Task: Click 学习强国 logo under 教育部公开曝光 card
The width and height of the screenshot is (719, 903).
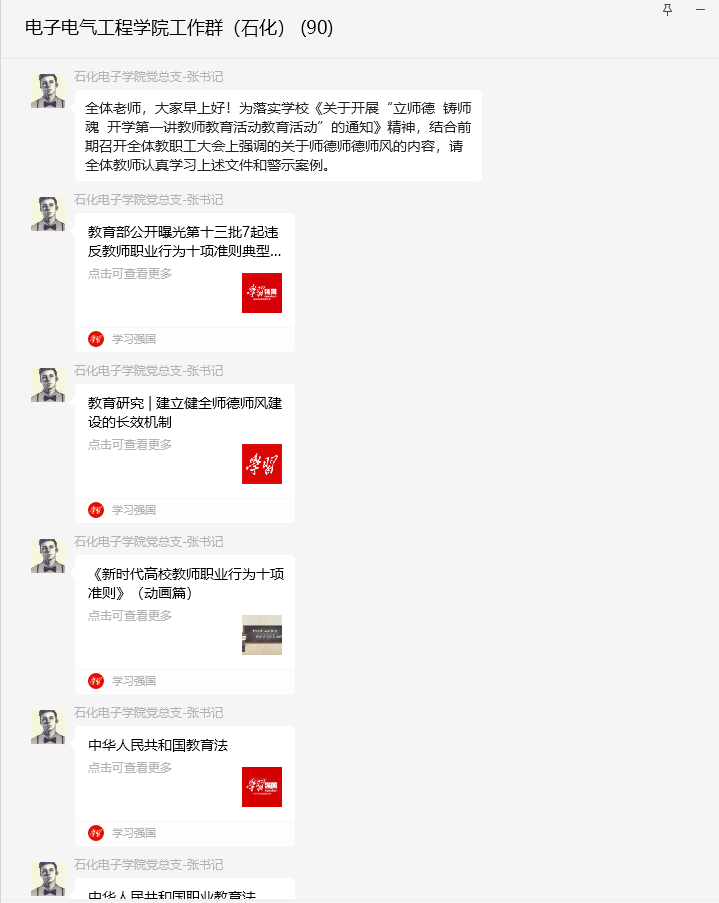Action: tap(96, 339)
